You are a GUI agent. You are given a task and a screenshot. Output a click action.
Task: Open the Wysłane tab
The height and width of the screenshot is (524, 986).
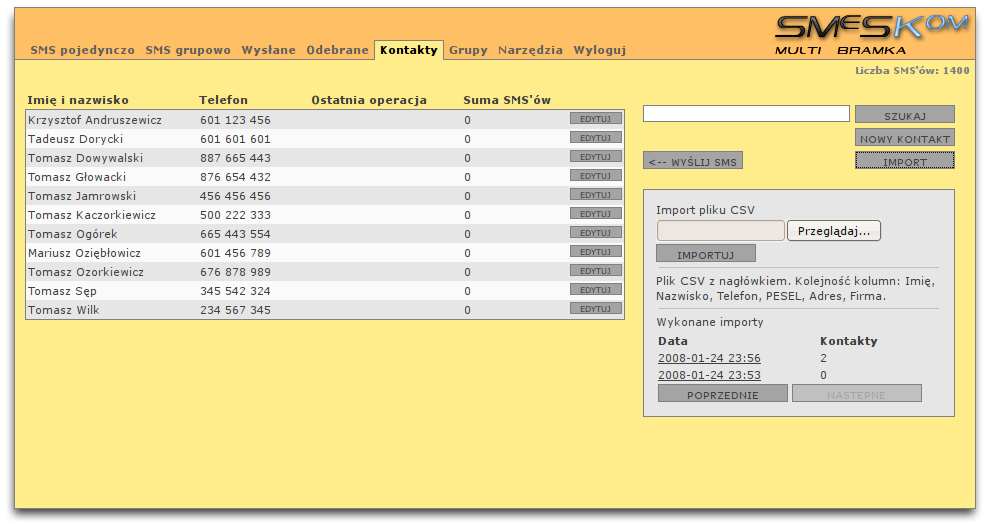[x=269, y=50]
